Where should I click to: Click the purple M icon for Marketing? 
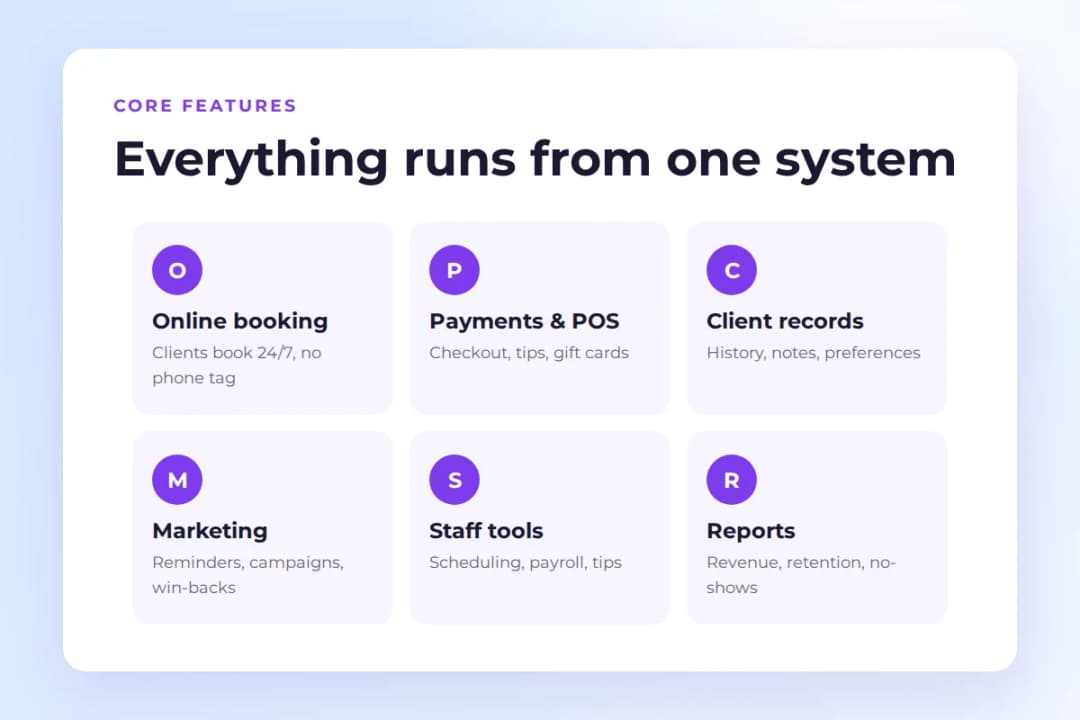tap(177, 480)
